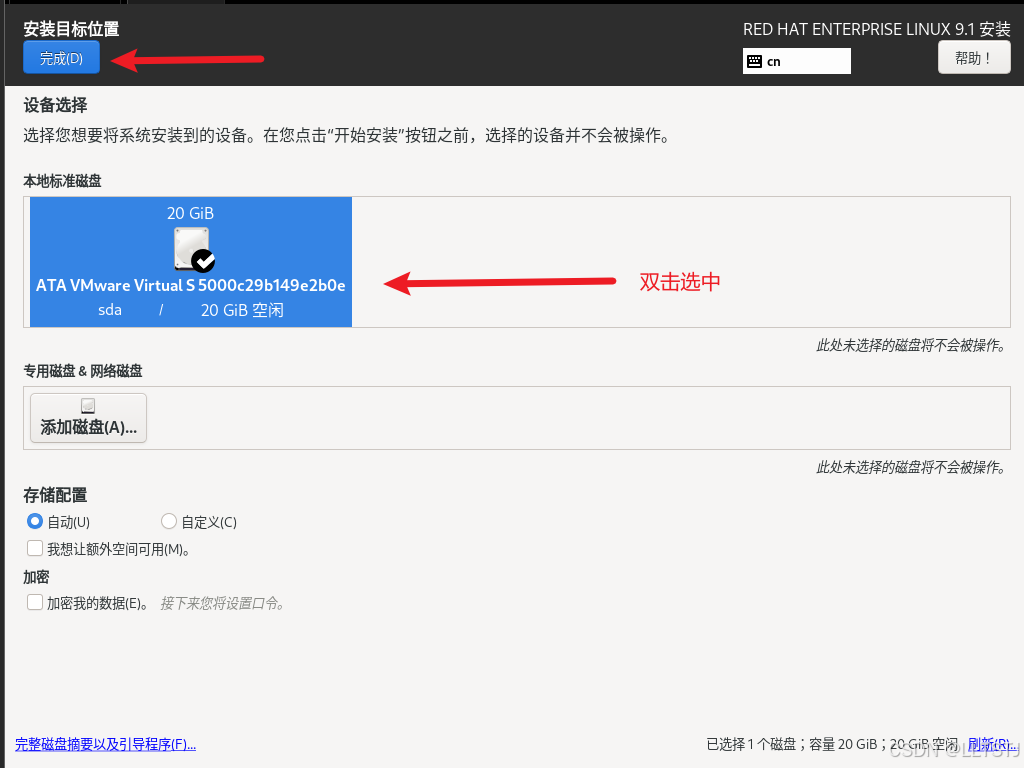Click the 存储配置 section heading
This screenshot has width=1024, height=768.
[56, 495]
